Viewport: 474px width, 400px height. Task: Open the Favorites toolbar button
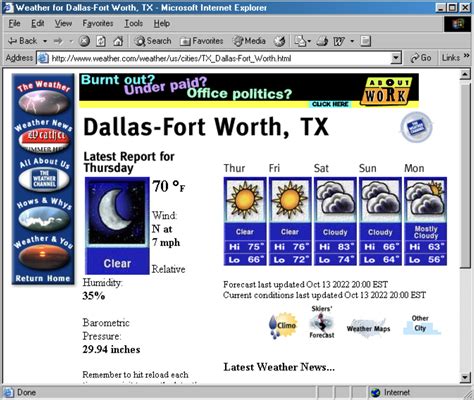tap(202, 41)
